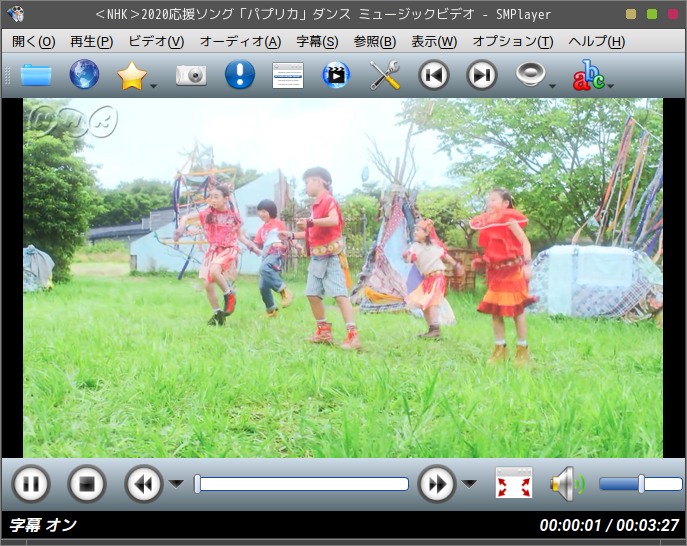Click the SMPlayer icon in the title bar
This screenshot has width=687, height=546.
point(16,14)
